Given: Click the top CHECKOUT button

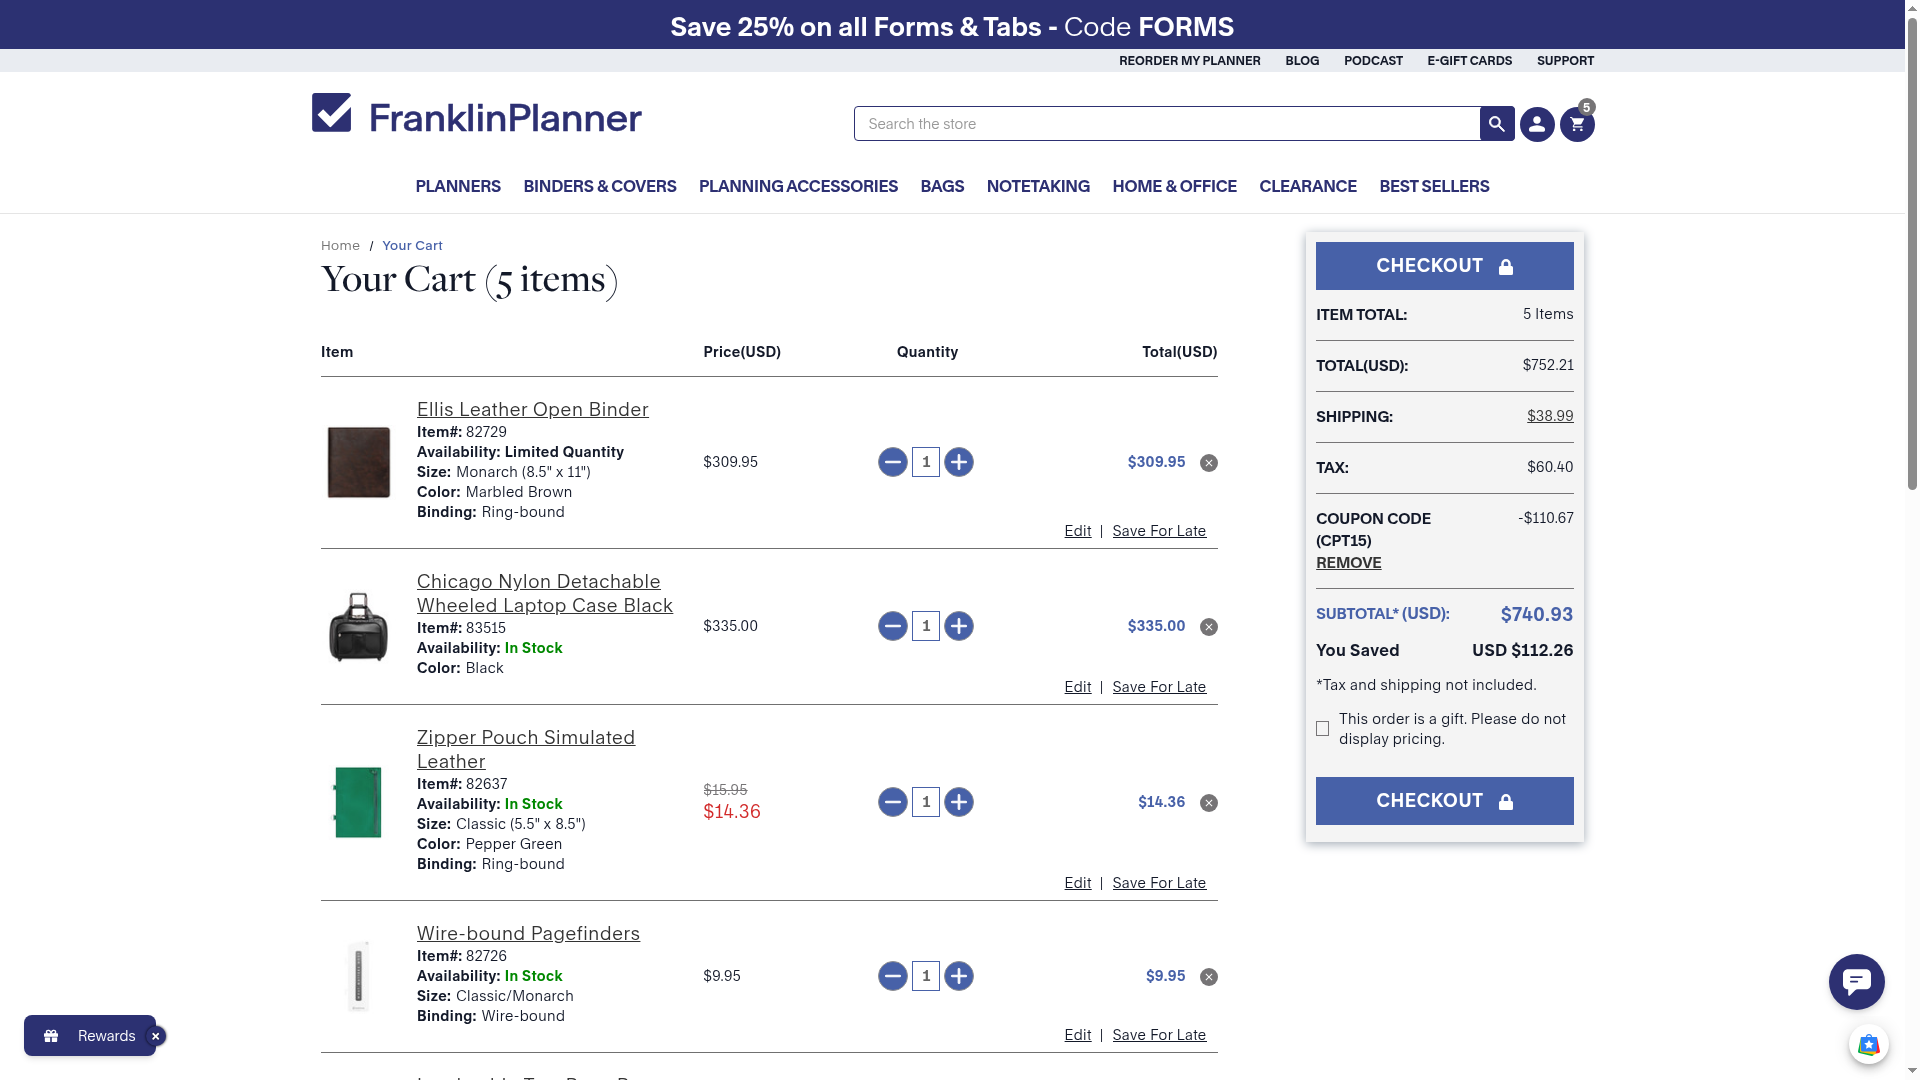Looking at the screenshot, I should click(1443, 266).
